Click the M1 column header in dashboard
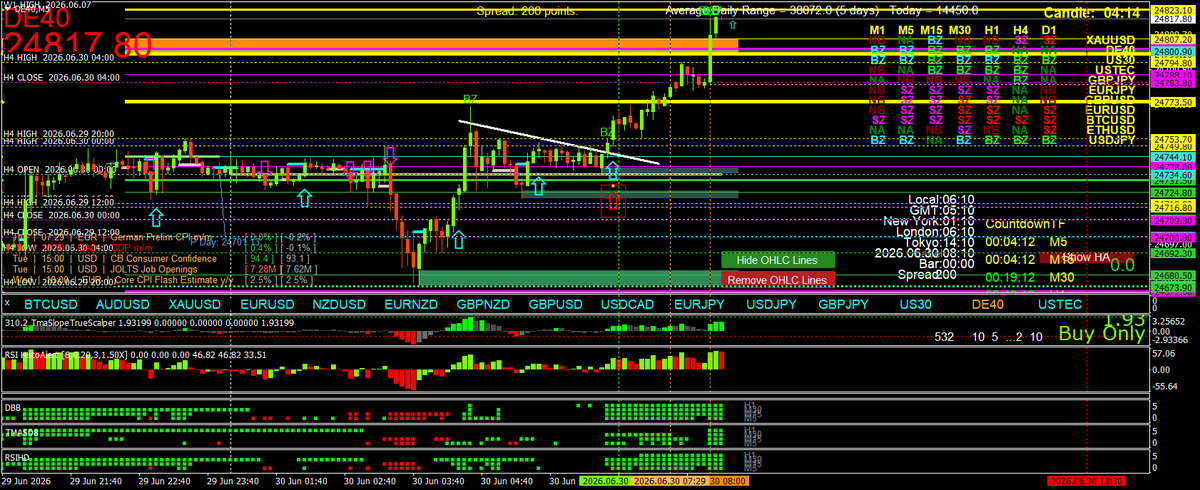The image size is (1200, 490). (x=877, y=31)
